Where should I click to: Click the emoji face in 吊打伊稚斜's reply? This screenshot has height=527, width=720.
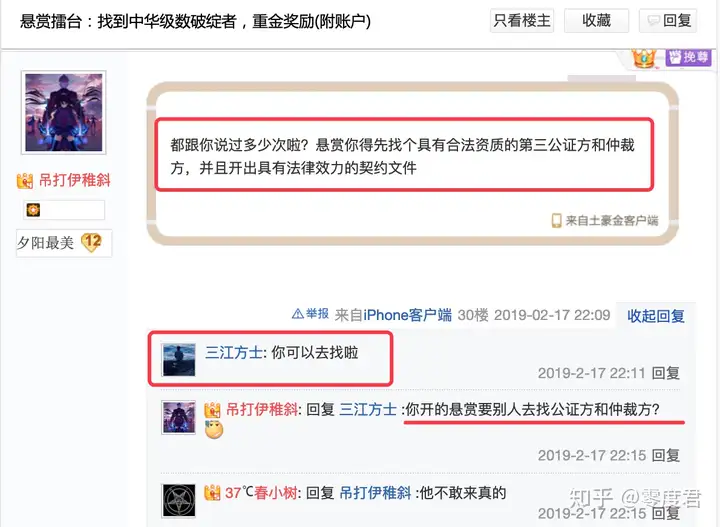[214, 430]
